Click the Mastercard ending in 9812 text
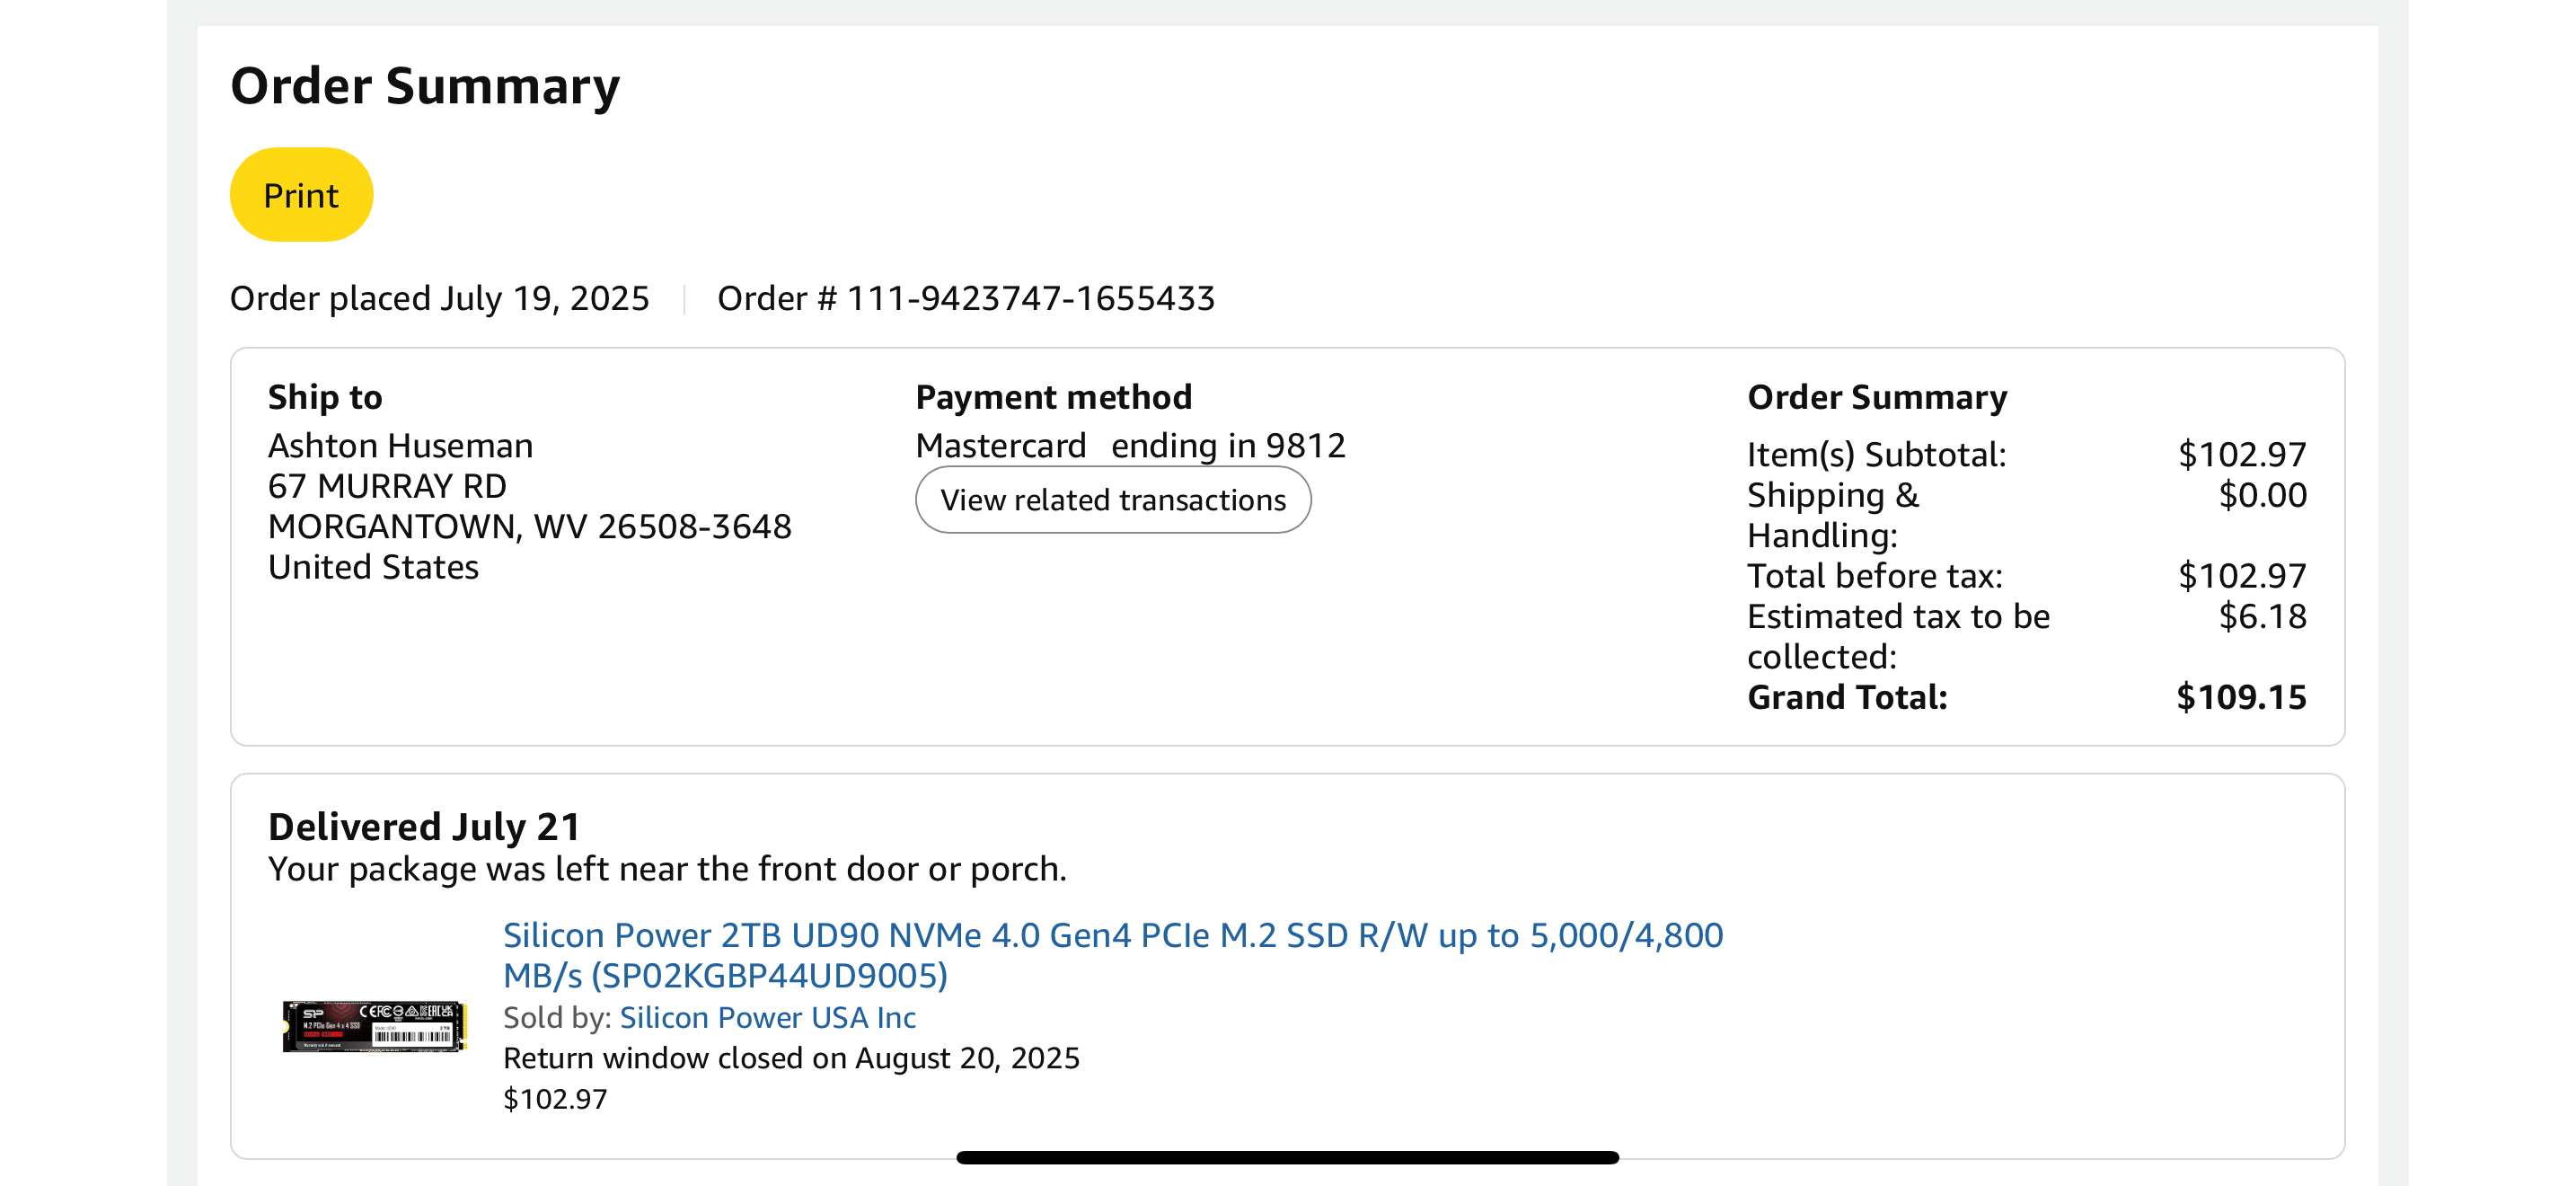Screen dimensions: 2576x1186 coord(1130,445)
